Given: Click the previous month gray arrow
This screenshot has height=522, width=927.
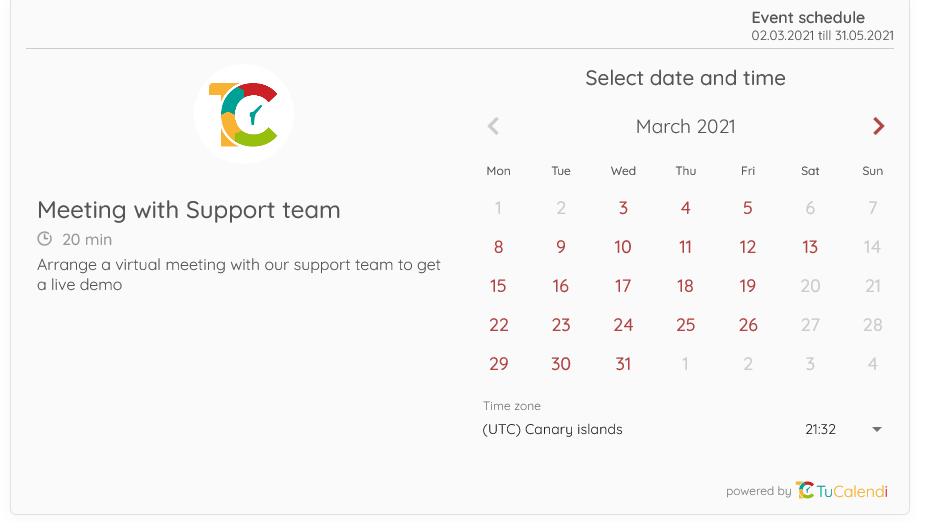Looking at the screenshot, I should pyautogui.click(x=493, y=126).
